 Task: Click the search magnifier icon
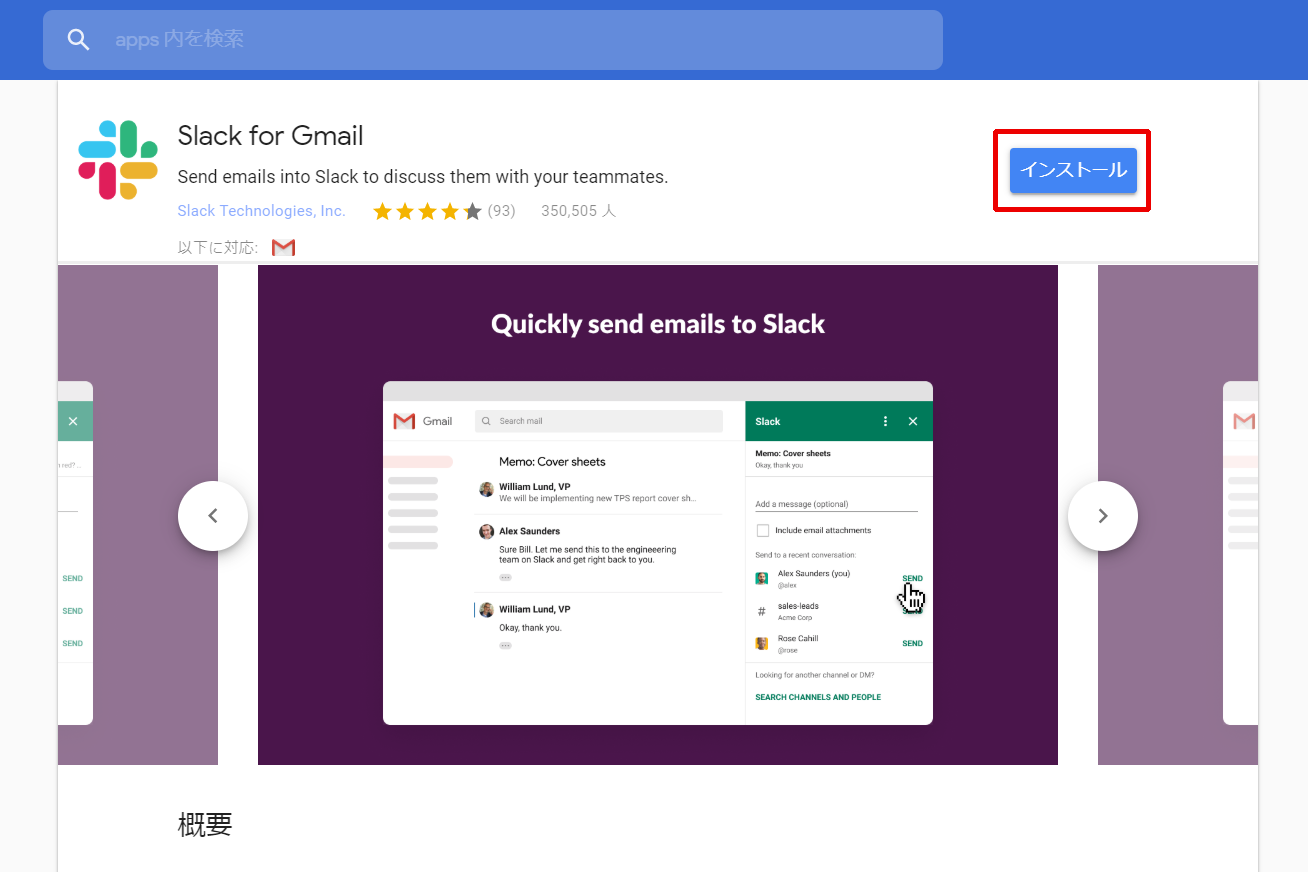pos(78,40)
